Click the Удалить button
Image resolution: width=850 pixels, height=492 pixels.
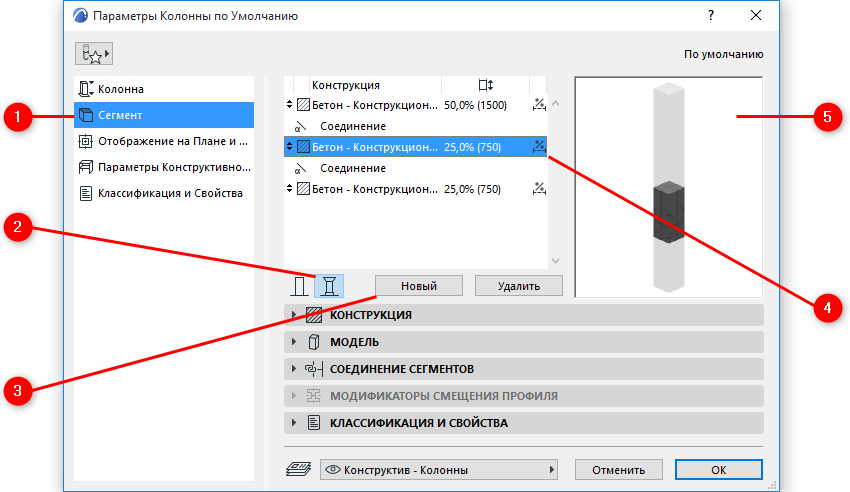pyautogui.click(x=519, y=286)
